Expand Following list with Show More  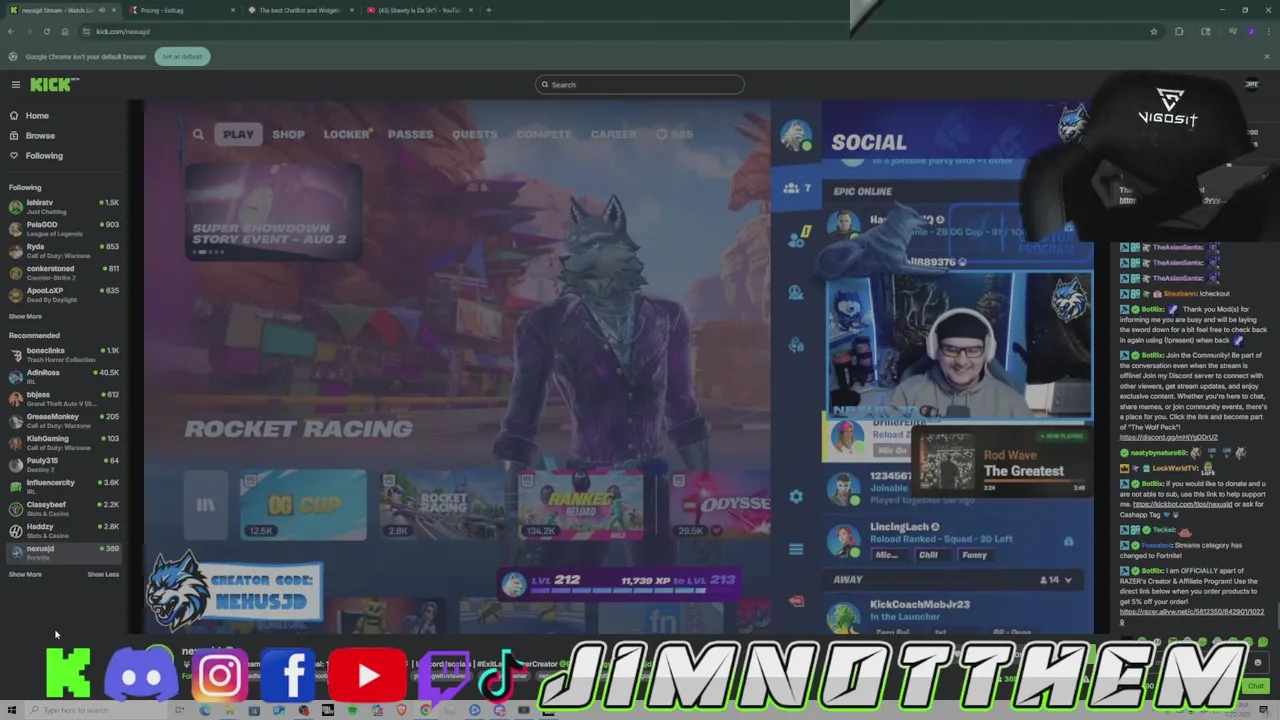25,316
